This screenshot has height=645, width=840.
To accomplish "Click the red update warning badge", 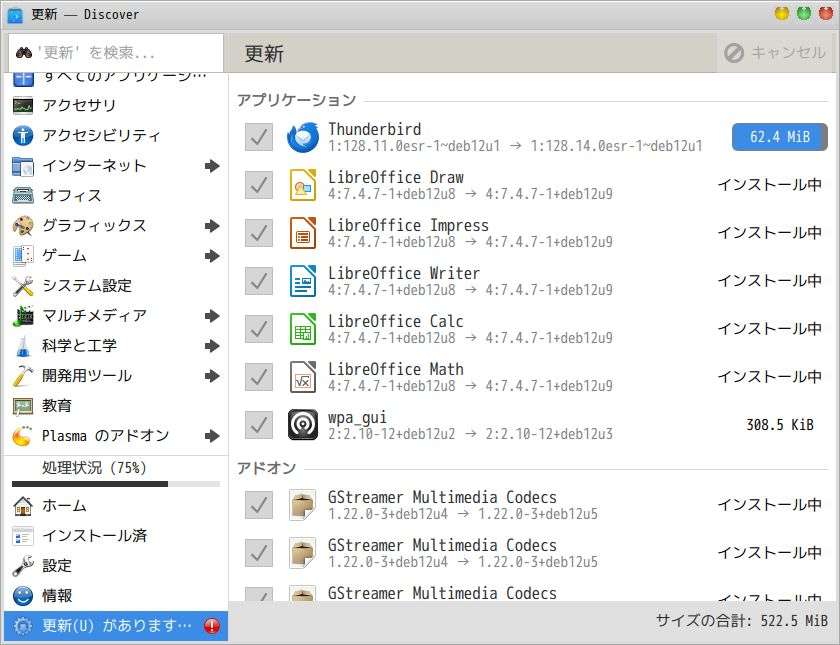I will (x=212, y=626).
